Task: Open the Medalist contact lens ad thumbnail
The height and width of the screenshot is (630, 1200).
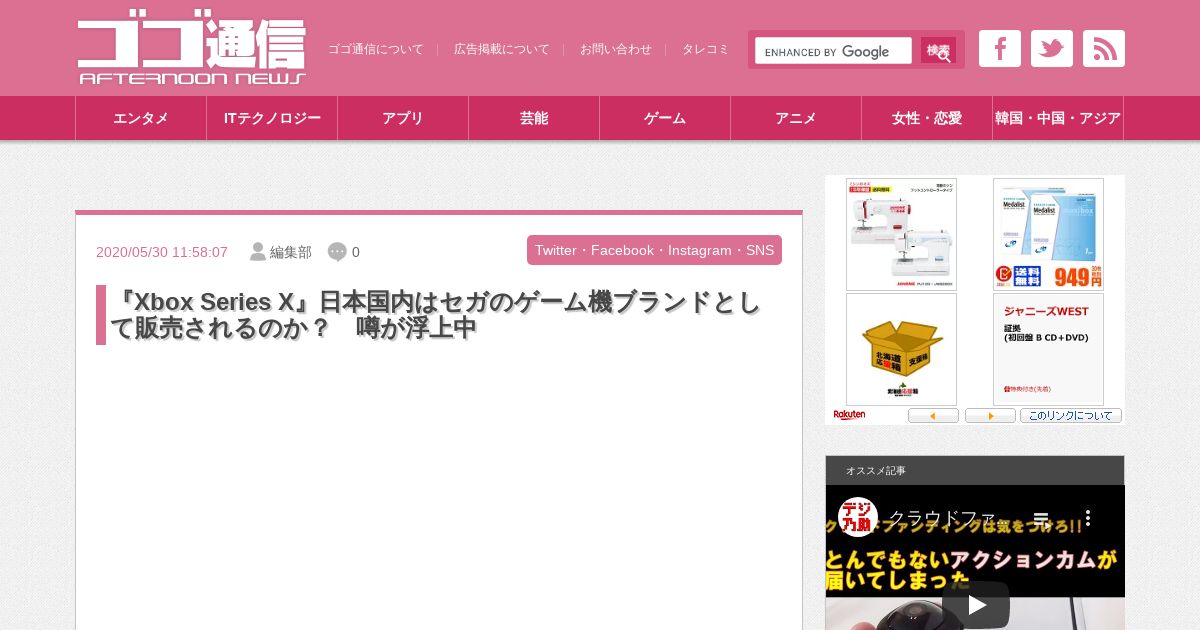Action: [1048, 234]
